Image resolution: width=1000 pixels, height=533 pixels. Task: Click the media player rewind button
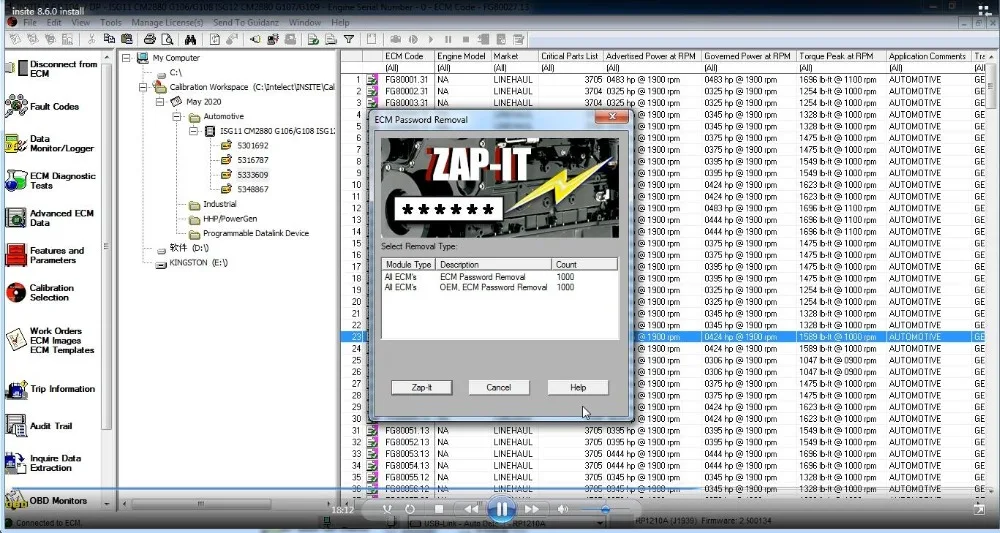(x=471, y=509)
